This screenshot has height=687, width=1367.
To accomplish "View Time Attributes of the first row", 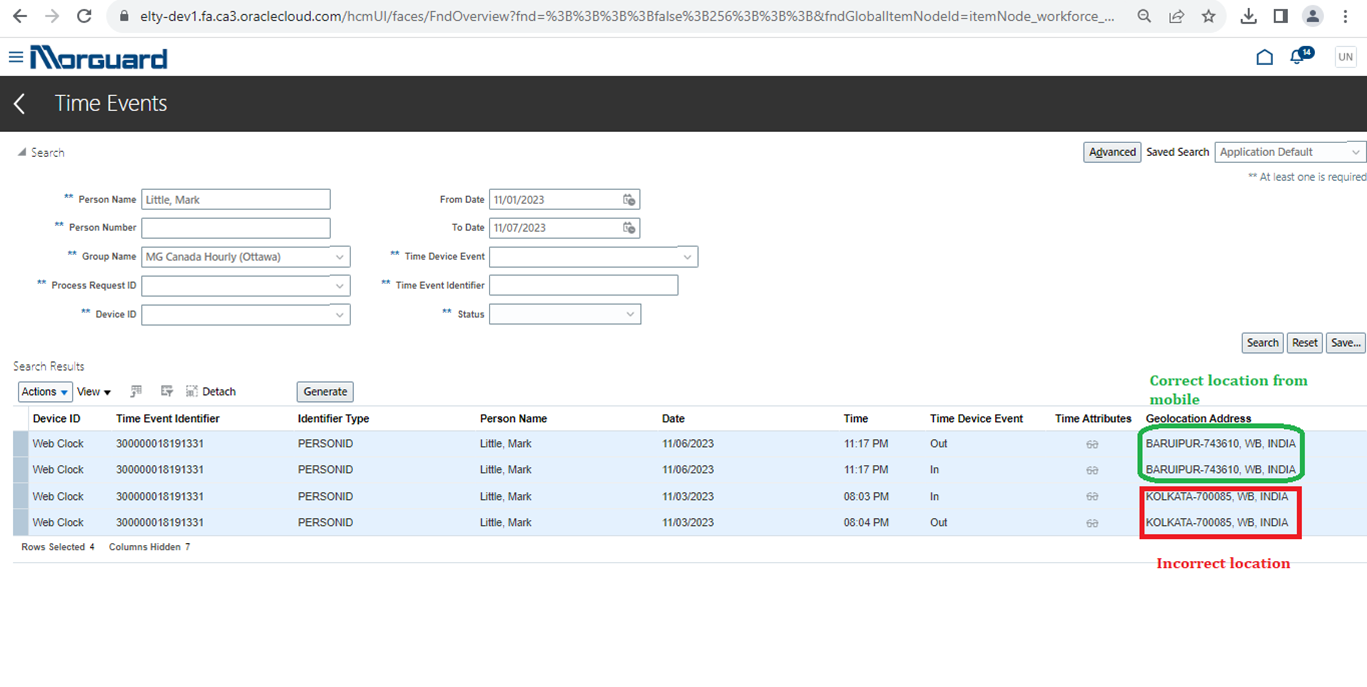I will tap(1092, 444).
